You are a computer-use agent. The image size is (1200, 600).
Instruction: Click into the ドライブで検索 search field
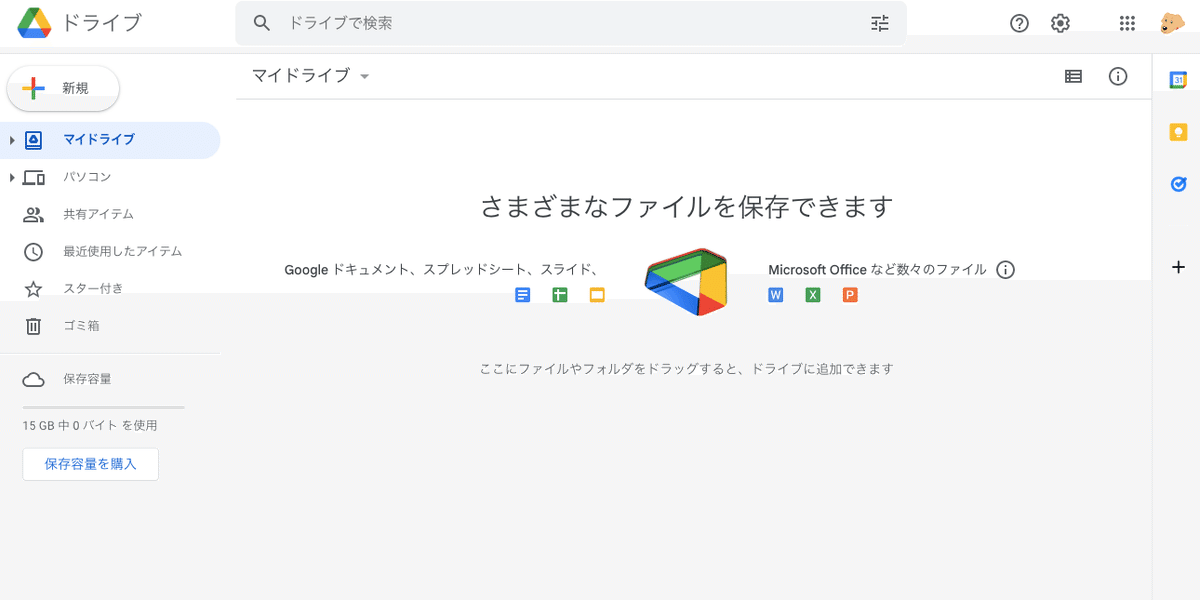[570, 23]
